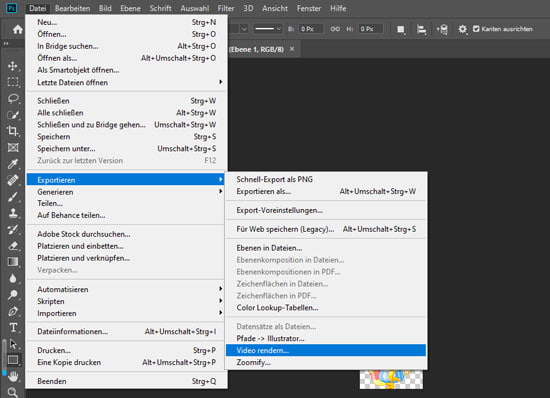This screenshot has height=398, width=550.
Task: Click the link width and height icon
Action: pyautogui.click(x=335, y=29)
